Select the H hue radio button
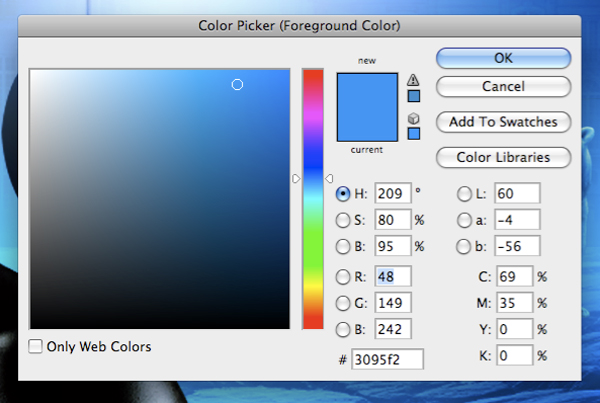 pyautogui.click(x=343, y=194)
